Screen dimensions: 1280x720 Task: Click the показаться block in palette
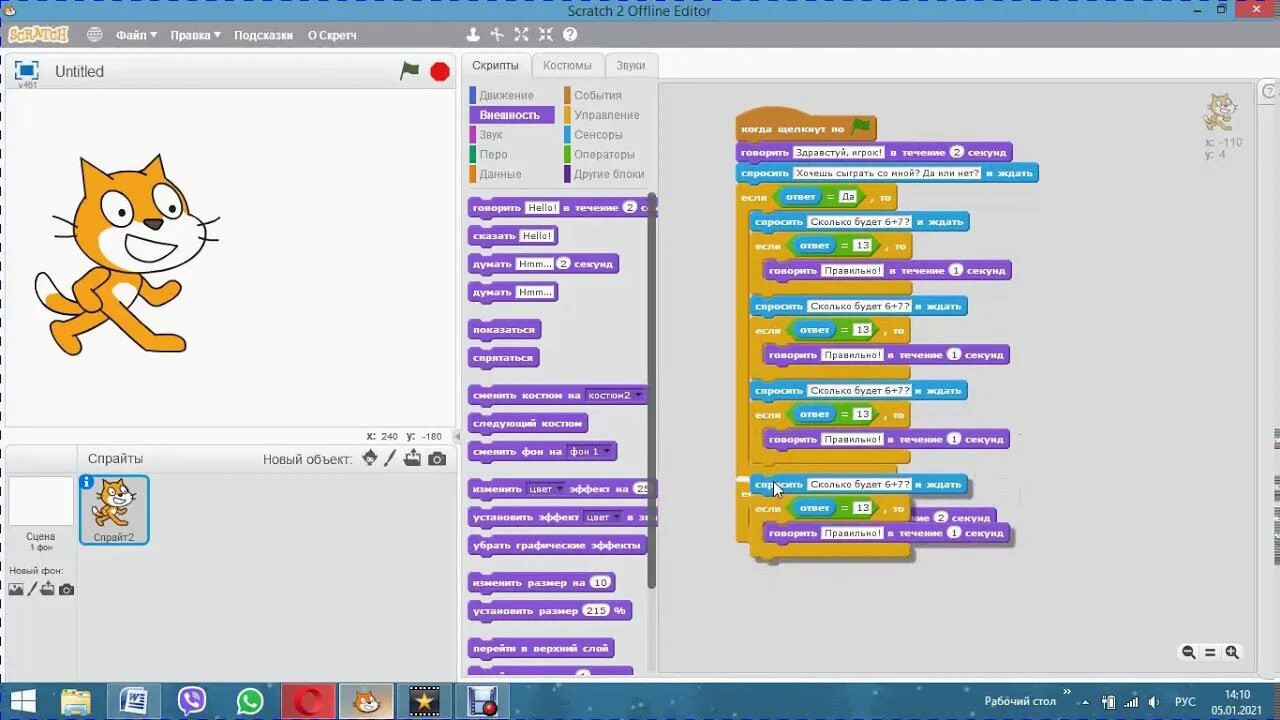(505, 330)
